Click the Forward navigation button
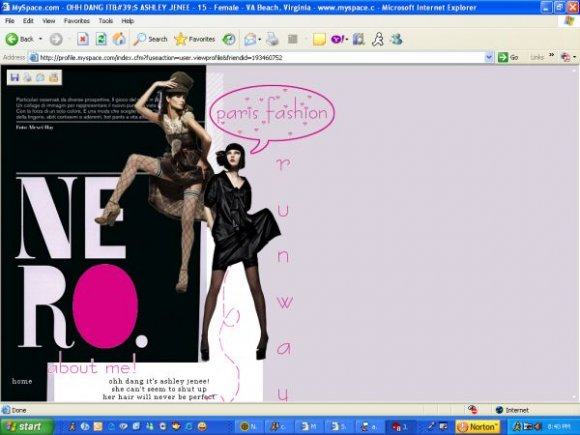580x435 pixels. point(56,39)
